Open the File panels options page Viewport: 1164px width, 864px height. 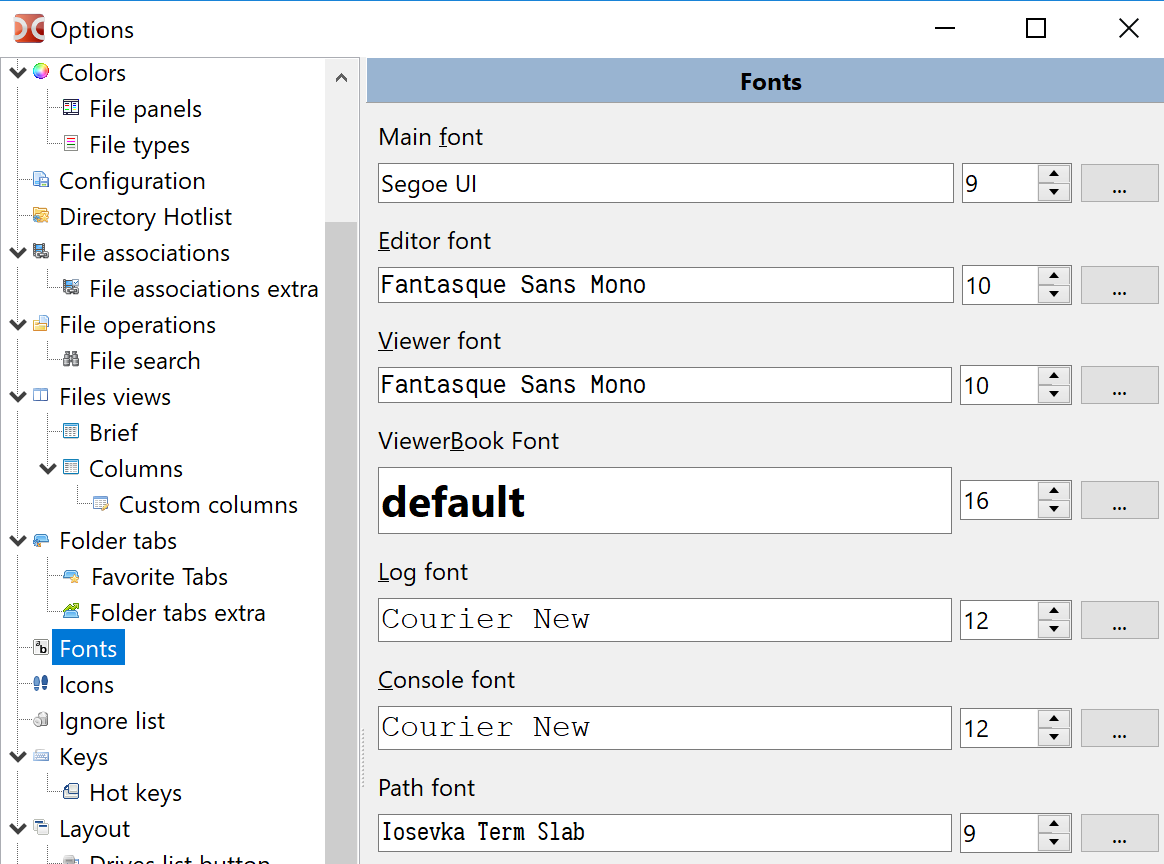click(145, 109)
